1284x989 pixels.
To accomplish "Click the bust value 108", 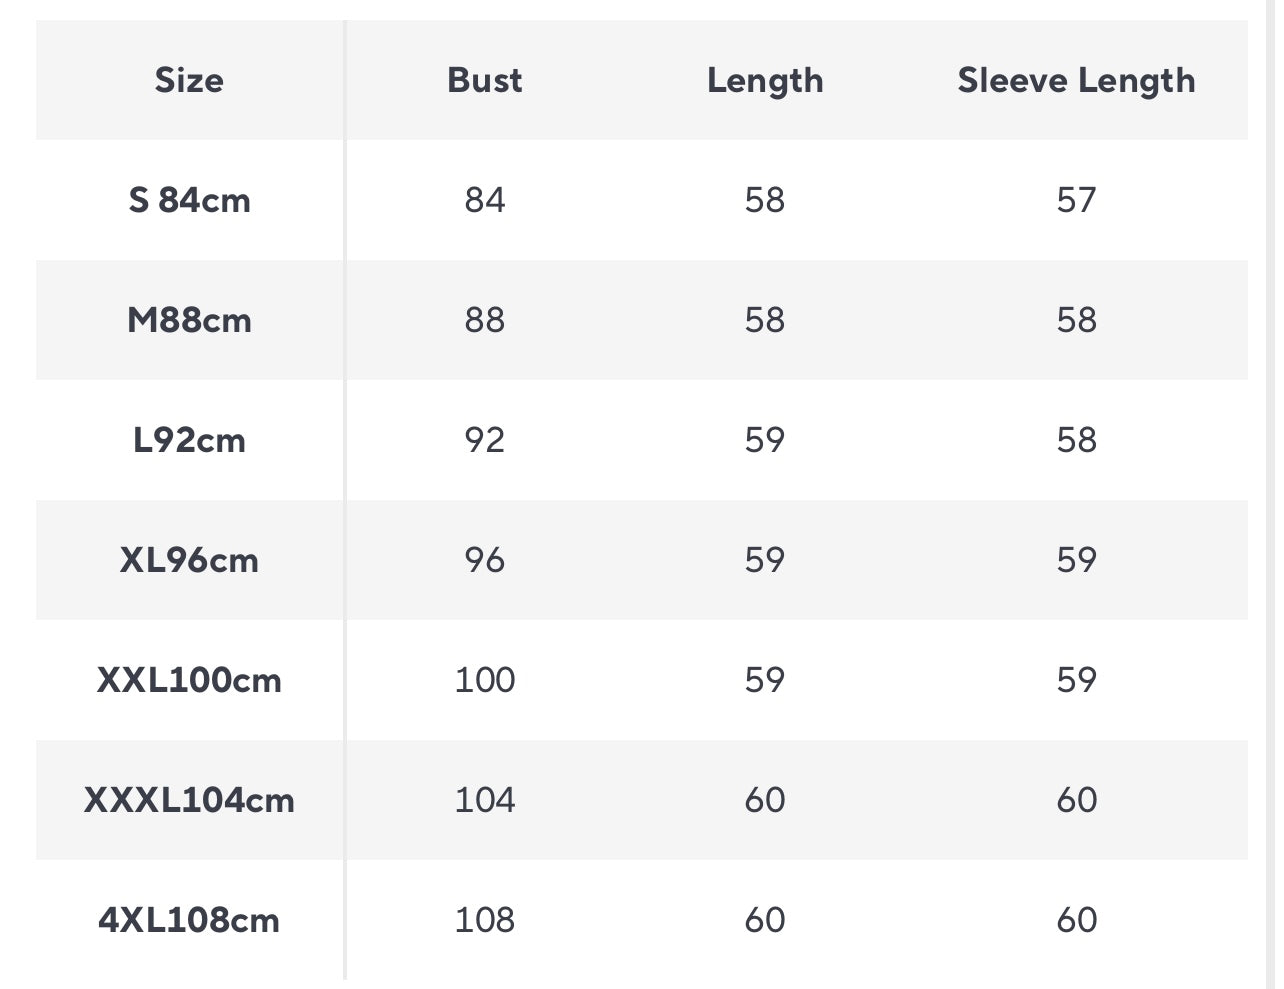I will click(485, 920).
